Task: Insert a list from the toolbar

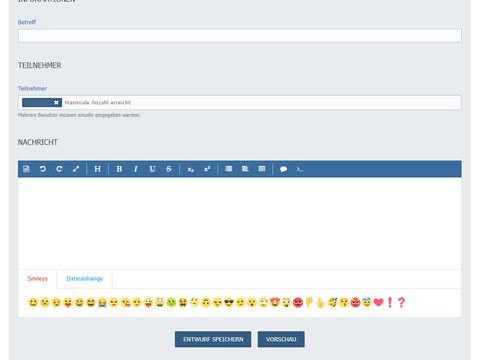Action: coord(228,169)
